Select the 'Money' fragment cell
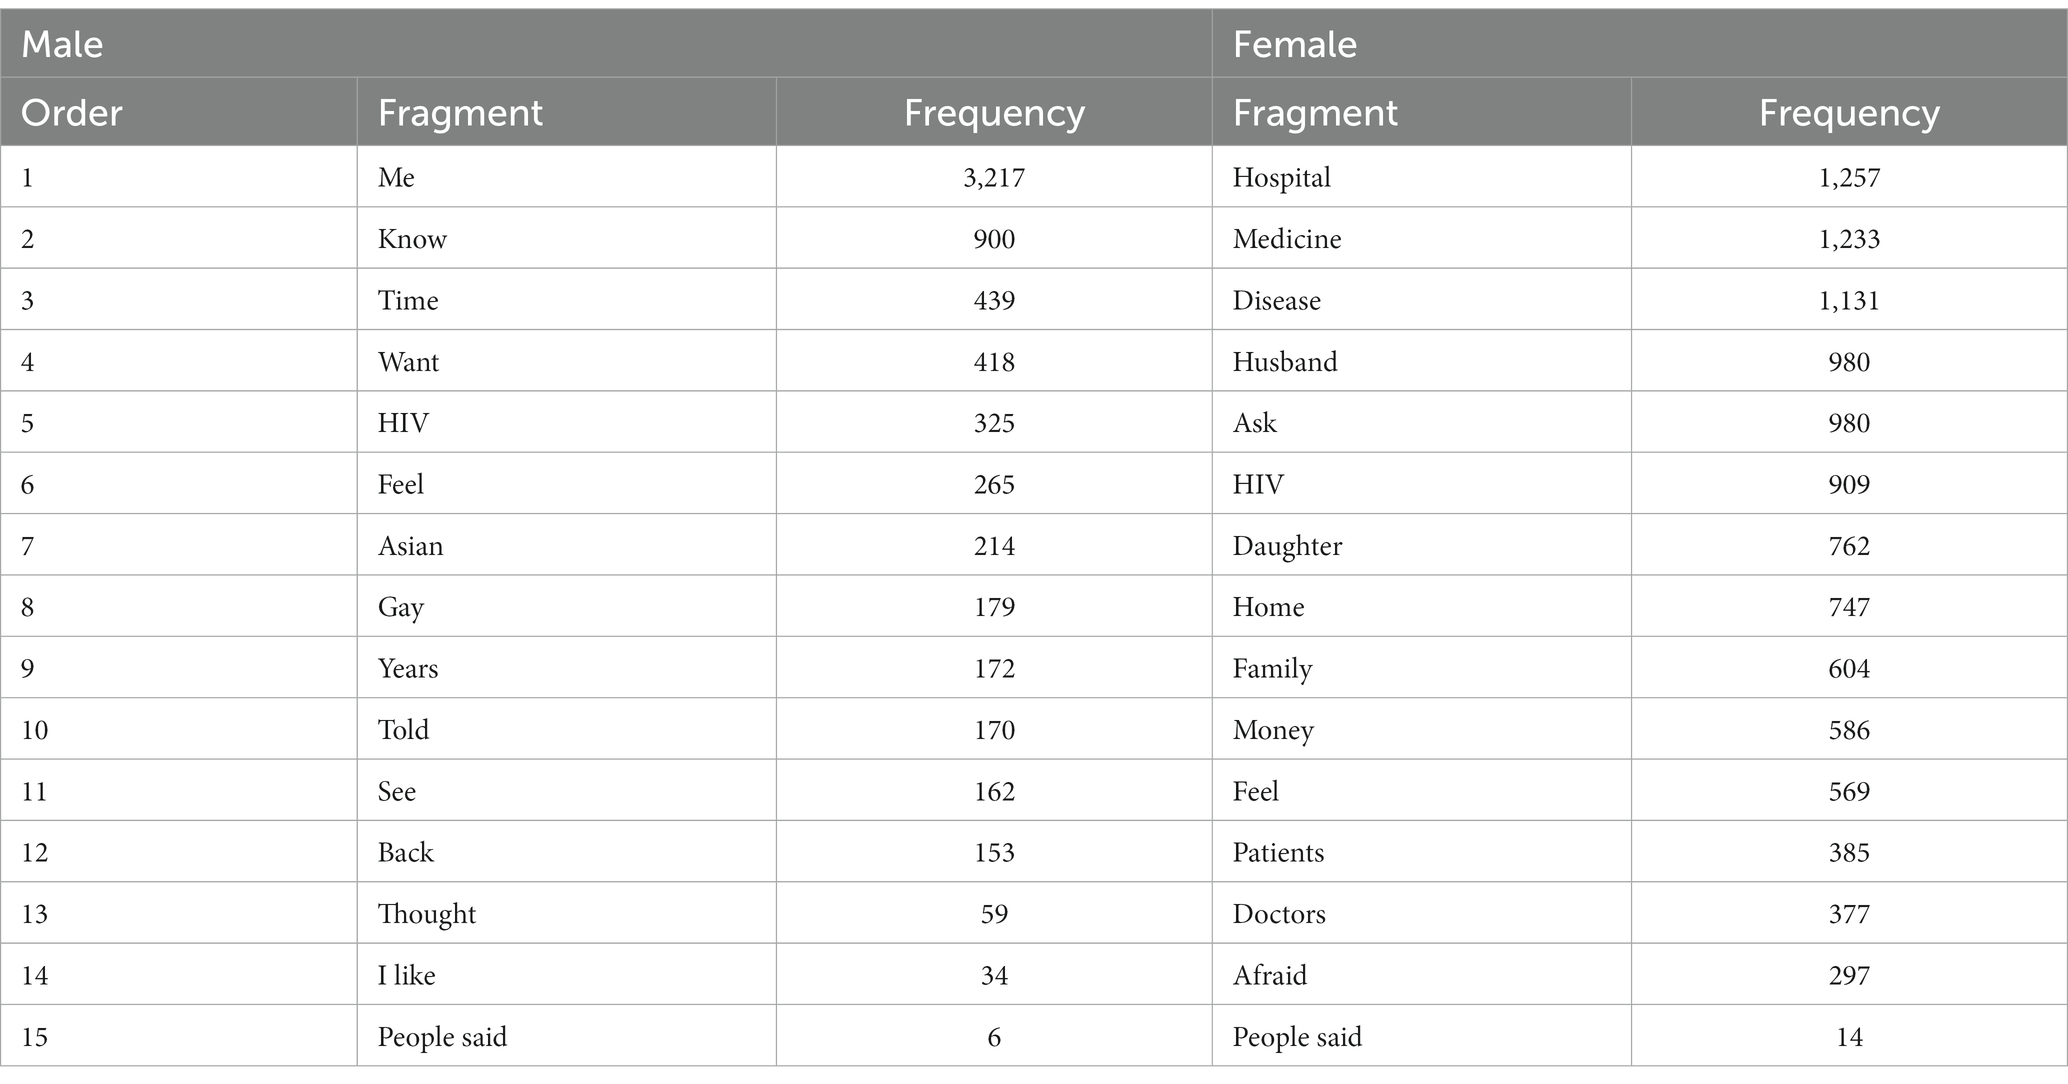Screen dimensions: 2068x1084 pos(1421,729)
